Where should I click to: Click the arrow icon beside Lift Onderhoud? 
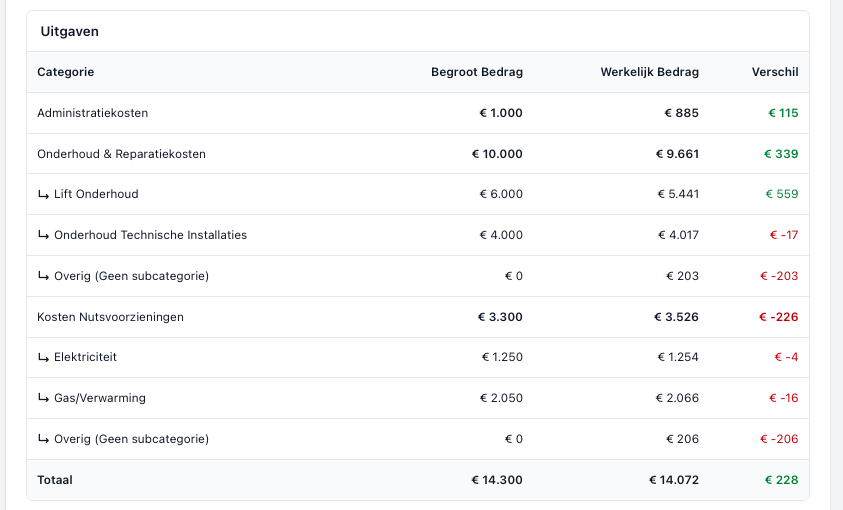(x=43, y=194)
